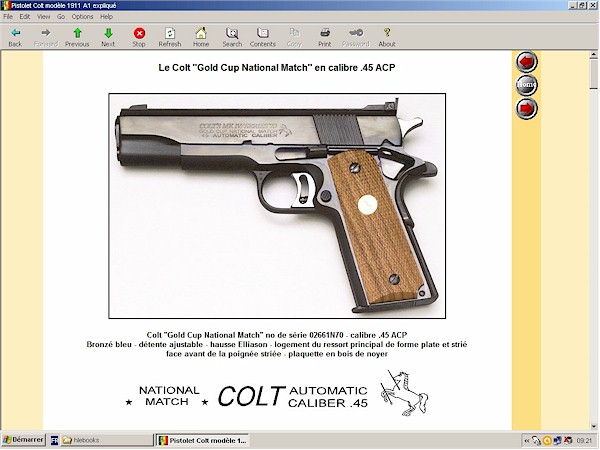Click the vertical scrollbar up arrow
Image resolution: width=600 pixels, height=450 pixels.
coord(593,55)
